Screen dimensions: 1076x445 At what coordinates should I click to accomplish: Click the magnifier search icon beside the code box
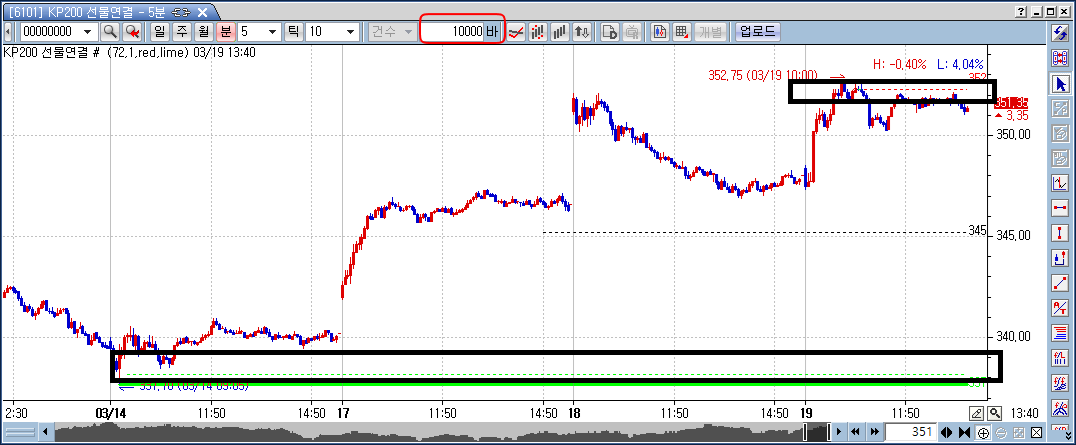(111, 31)
